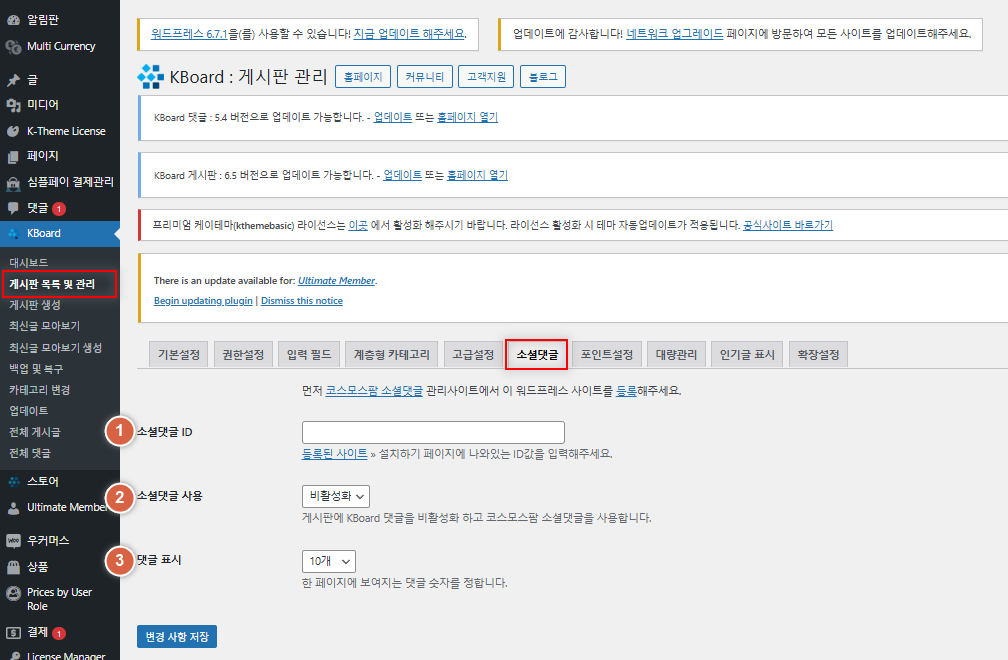This screenshot has width=1008, height=660.
Task: Click the 댓글 speech bubble icon
Action: 14,208
